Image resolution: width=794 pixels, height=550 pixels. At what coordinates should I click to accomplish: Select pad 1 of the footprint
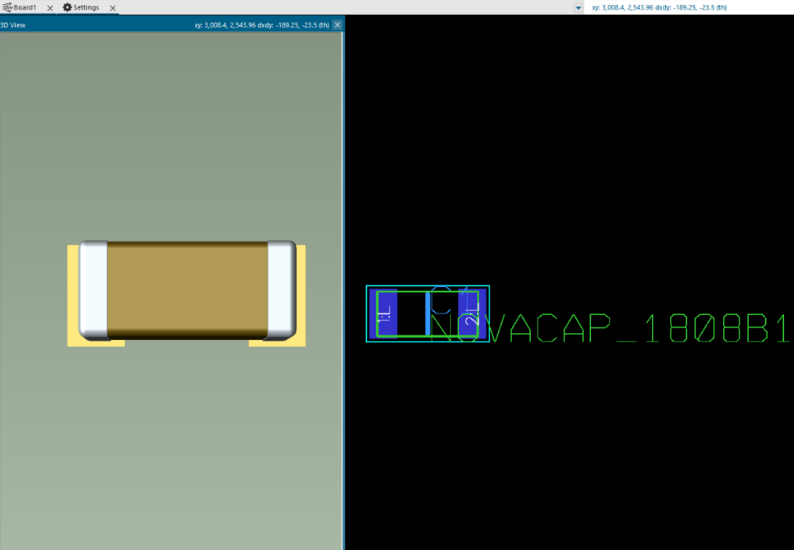[383, 313]
